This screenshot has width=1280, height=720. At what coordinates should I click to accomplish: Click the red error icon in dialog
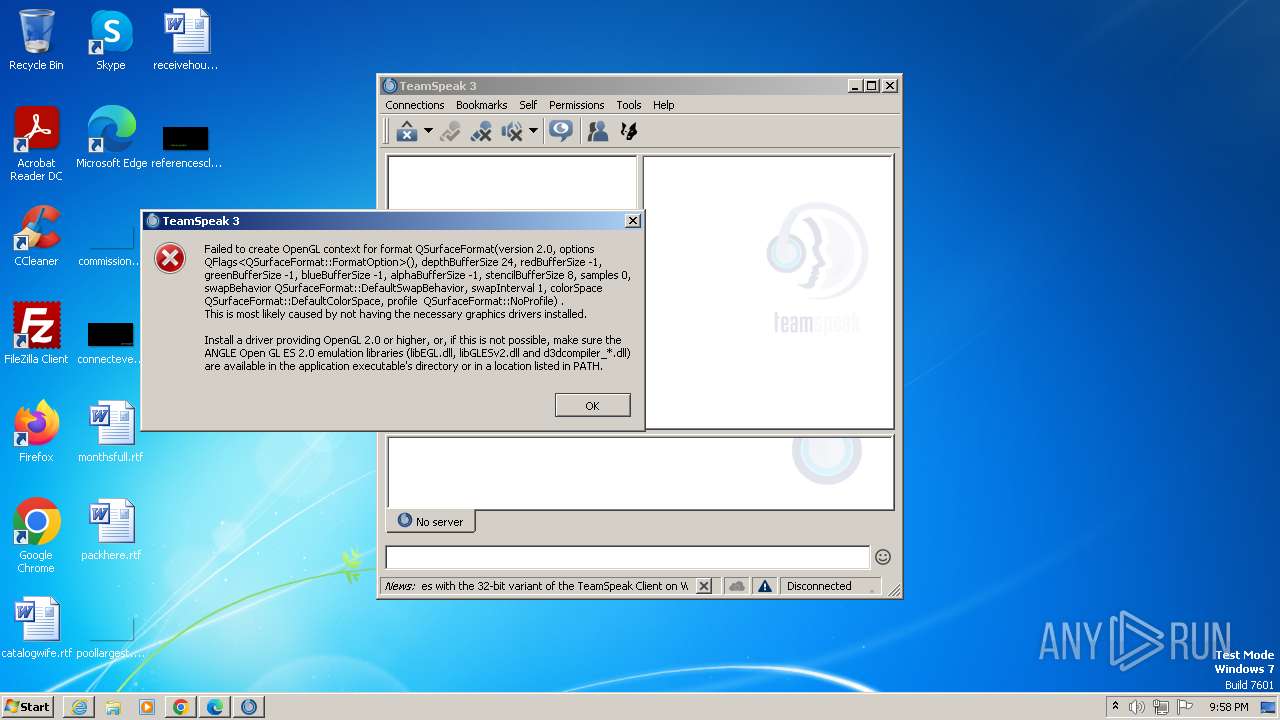click(170, 258)
